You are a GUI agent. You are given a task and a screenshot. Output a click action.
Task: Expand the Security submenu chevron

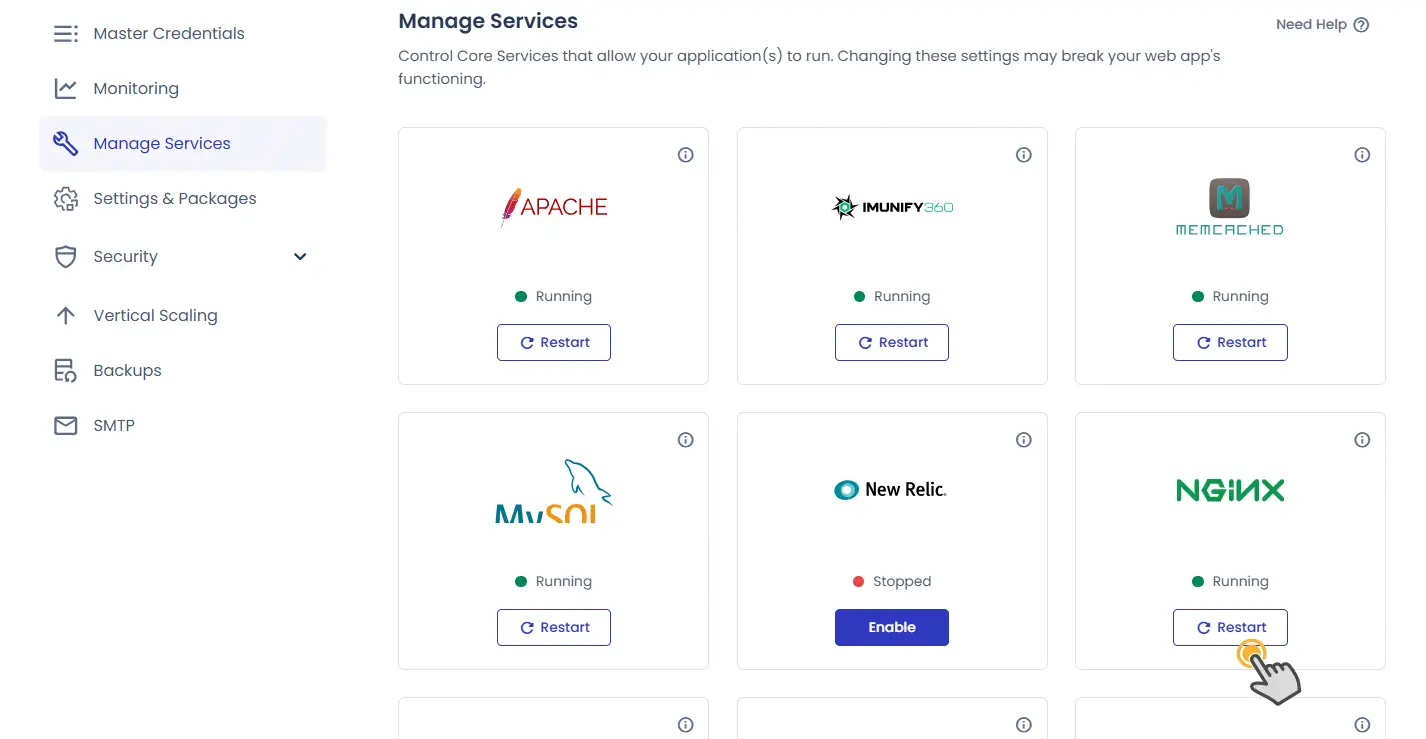pyautogui.click(x=300, y=256)
